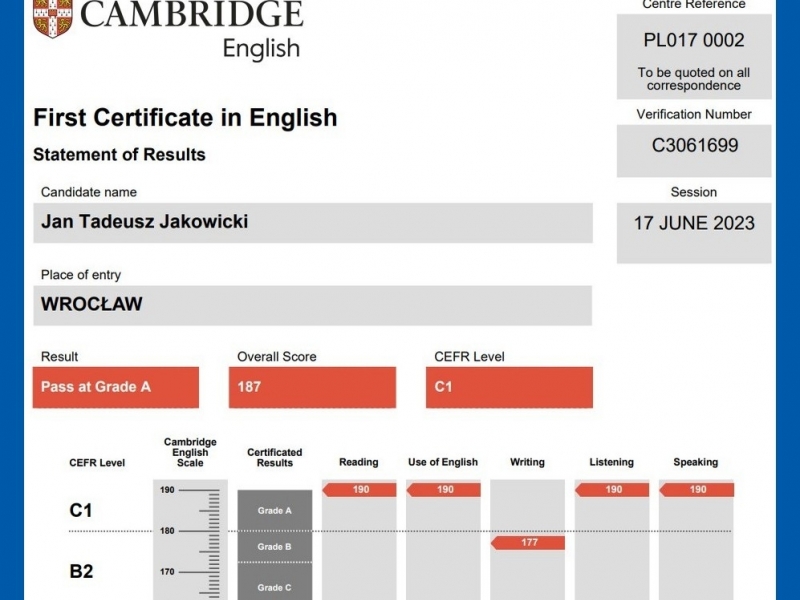Click the Use of English column header
Screen dimensions: 800x600
[443, 462]
